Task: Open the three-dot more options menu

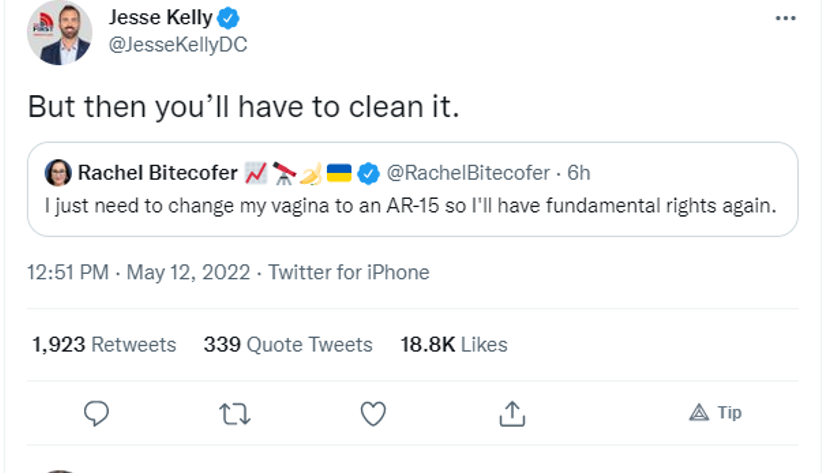Action: pos(786,19)
